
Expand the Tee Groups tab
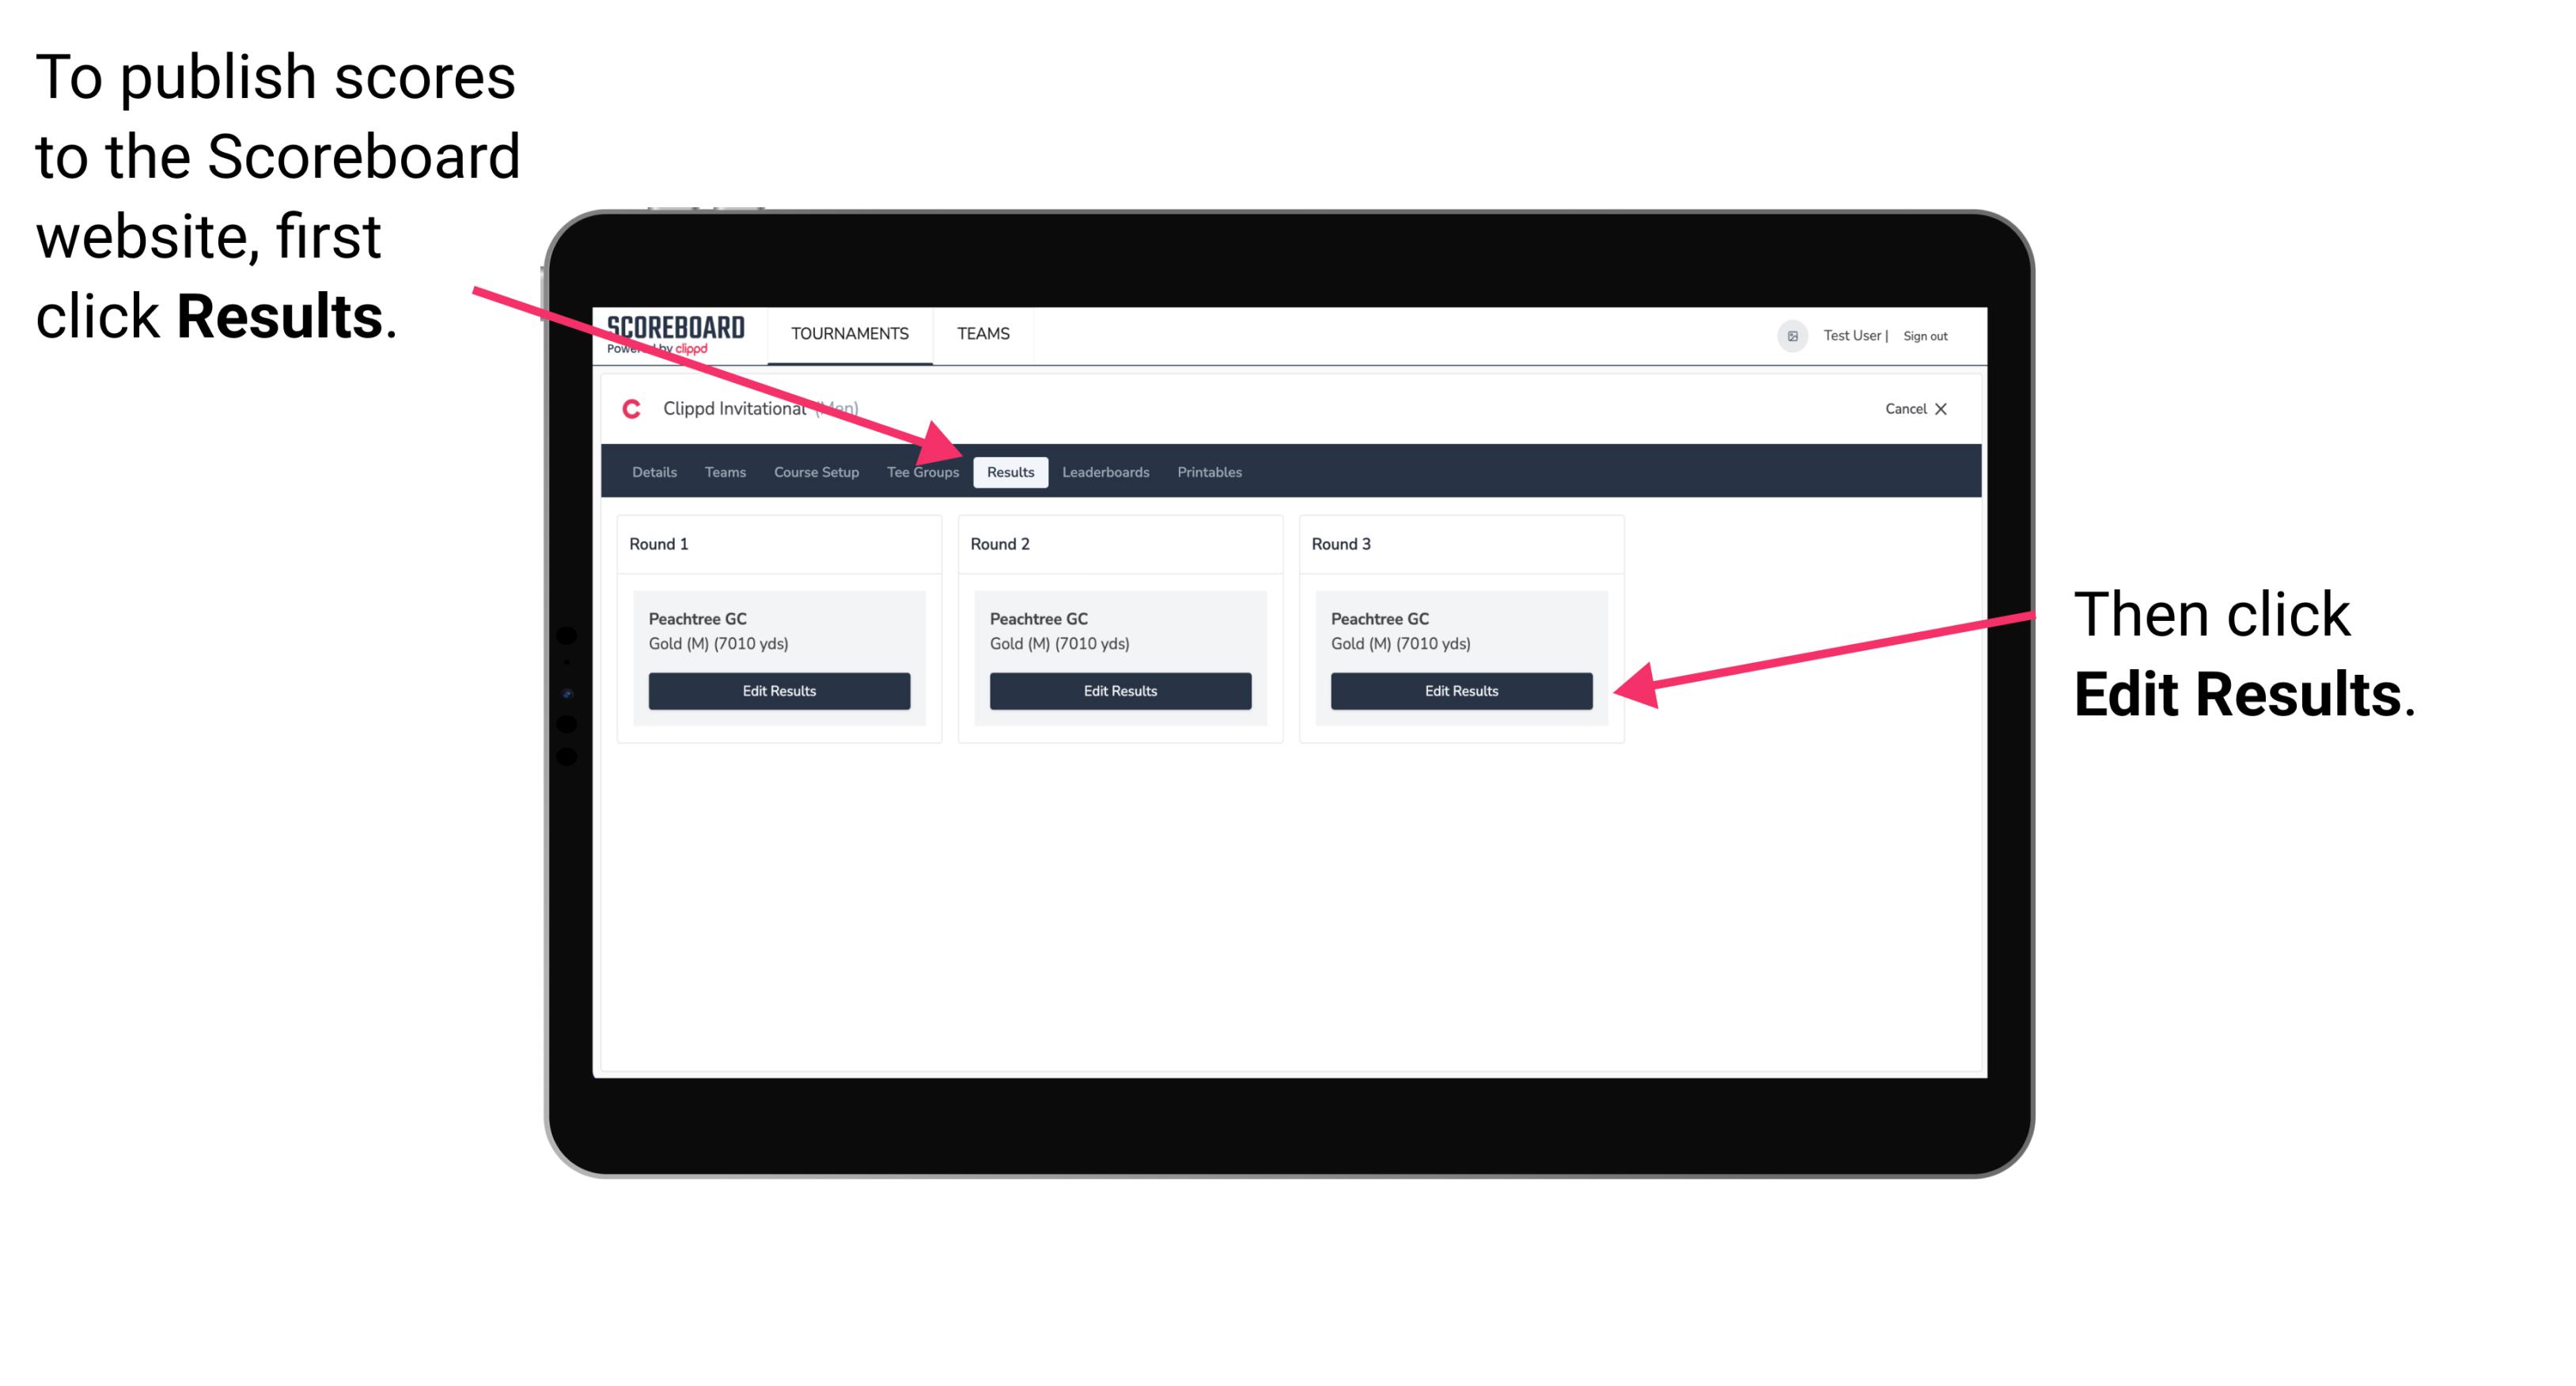point(920,471)
